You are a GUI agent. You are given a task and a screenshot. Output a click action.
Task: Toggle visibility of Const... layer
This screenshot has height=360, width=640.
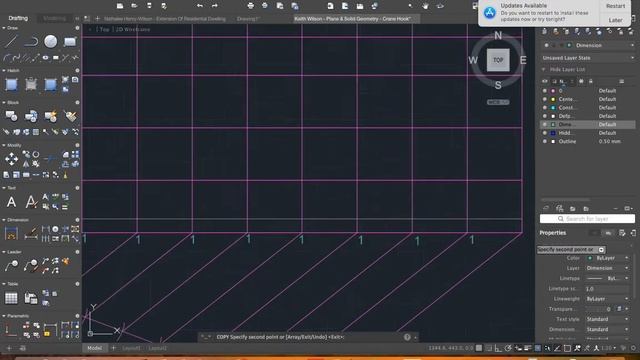[x=544, y=107]
